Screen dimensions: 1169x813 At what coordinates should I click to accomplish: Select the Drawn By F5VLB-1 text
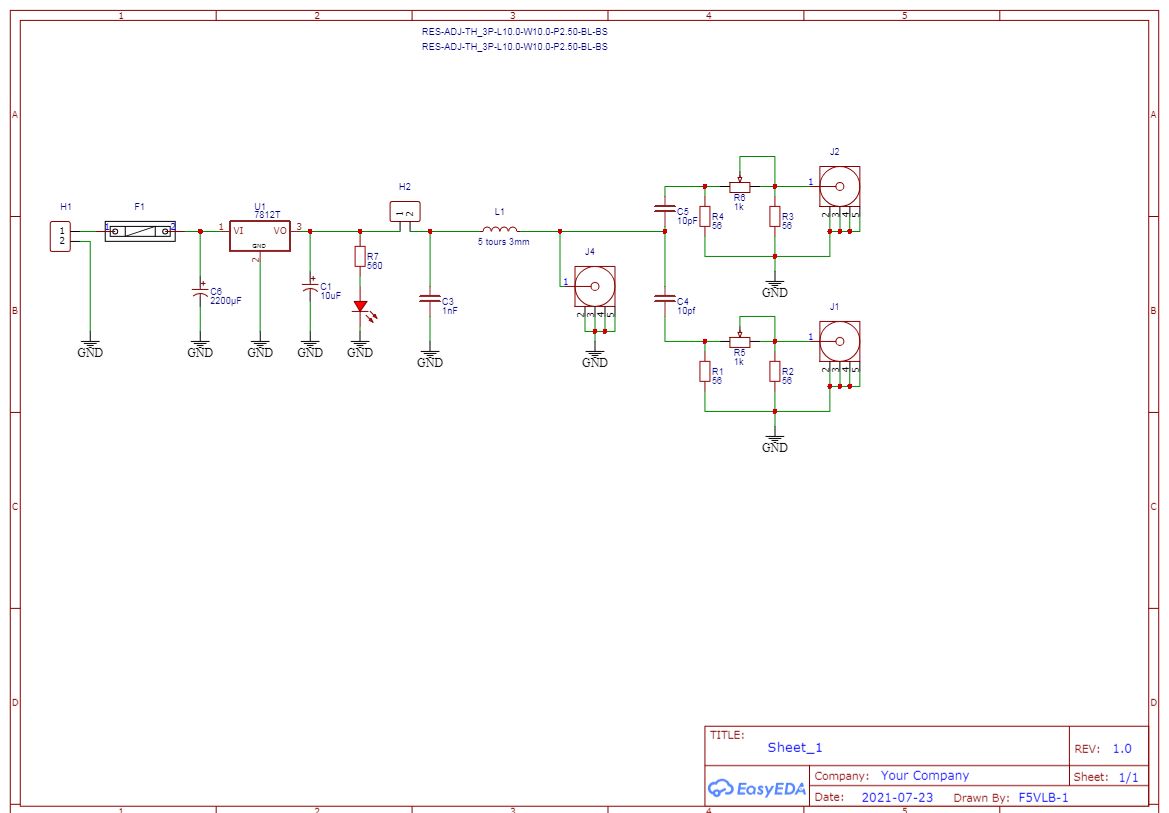[x=1043, y=797]
